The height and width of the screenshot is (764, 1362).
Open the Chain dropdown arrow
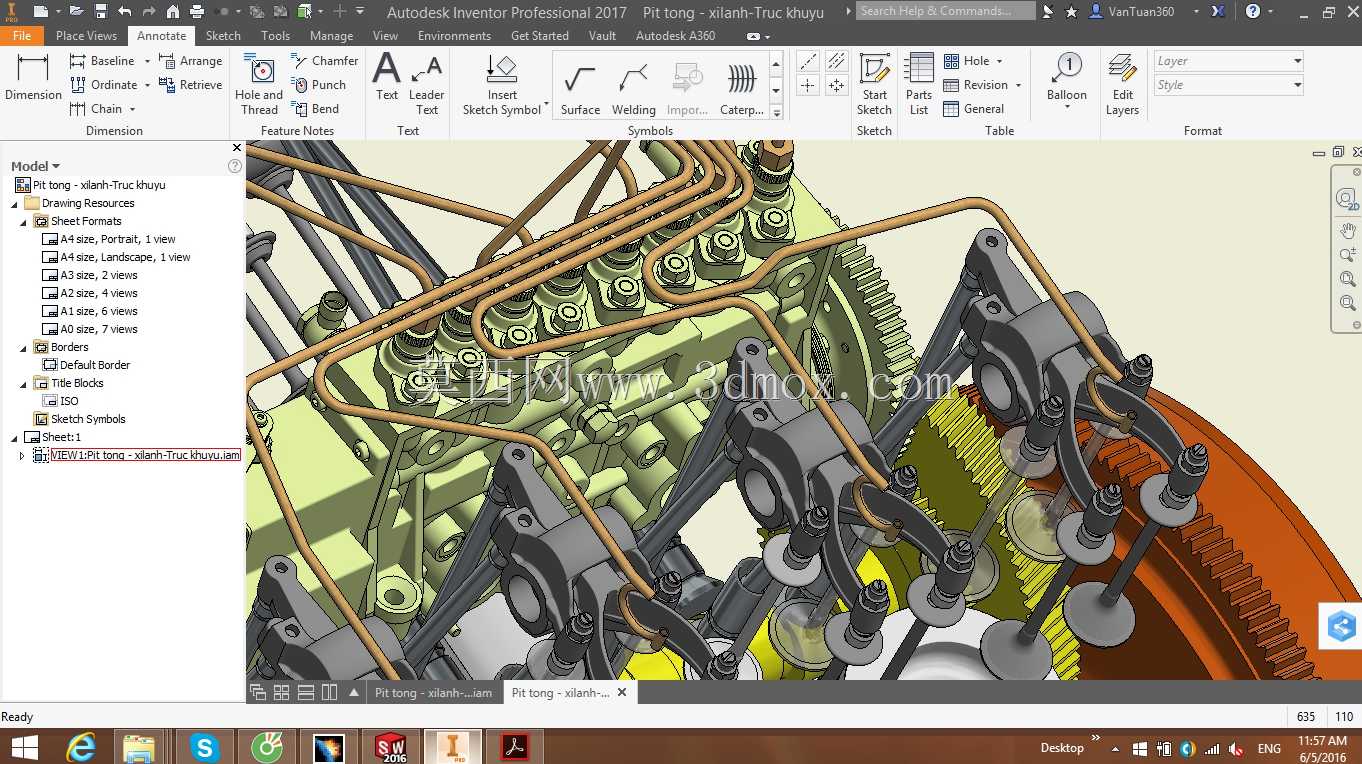(x=132, y=110)
